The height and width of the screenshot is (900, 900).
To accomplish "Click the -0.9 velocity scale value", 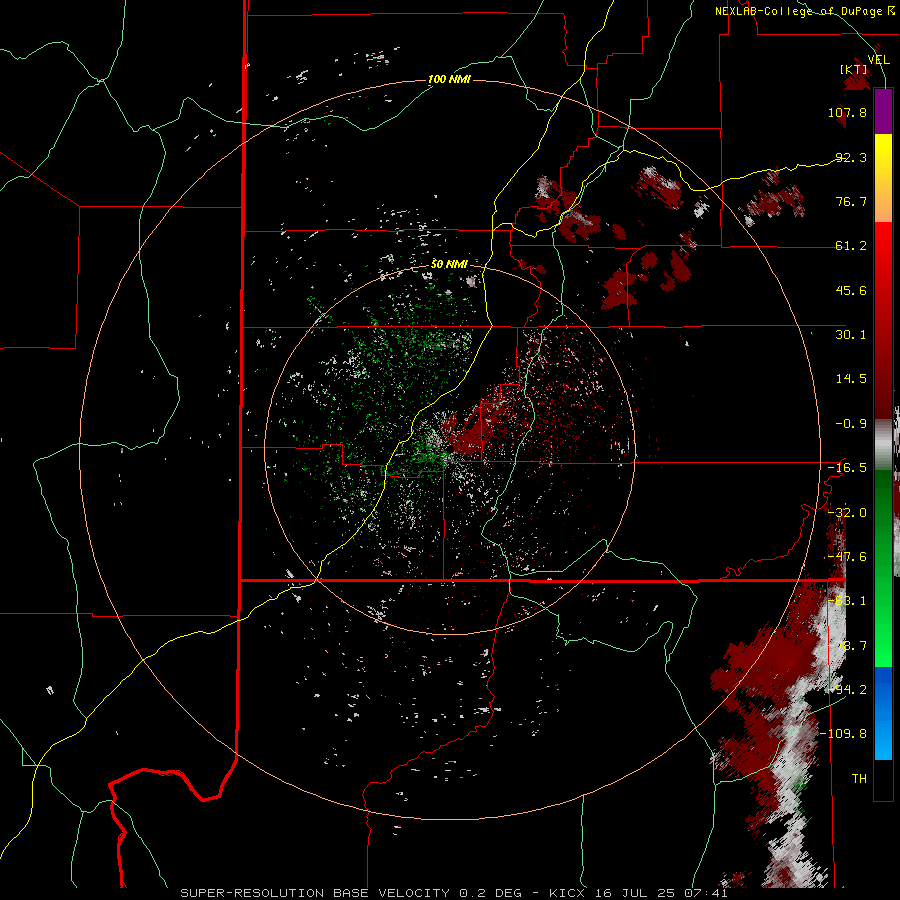I will click(851, 424).
